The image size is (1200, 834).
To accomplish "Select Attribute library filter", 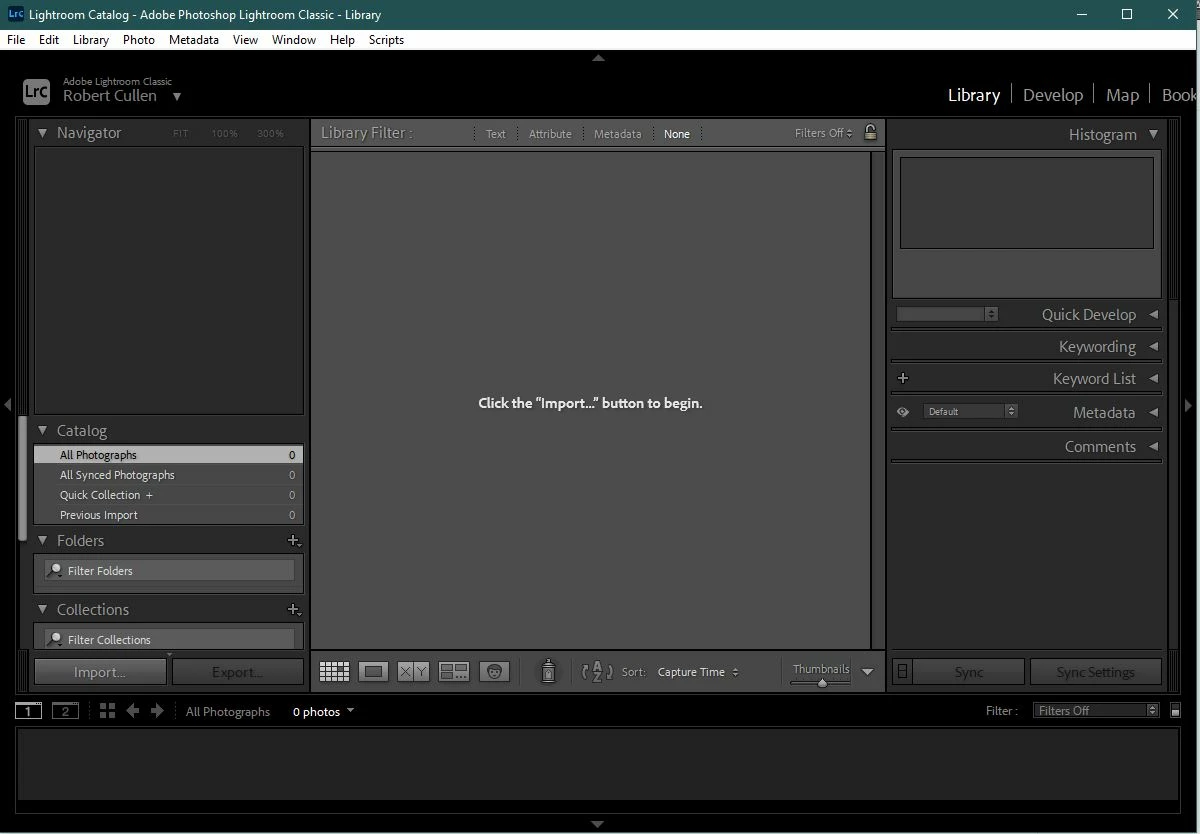I will tap(550, 133).
